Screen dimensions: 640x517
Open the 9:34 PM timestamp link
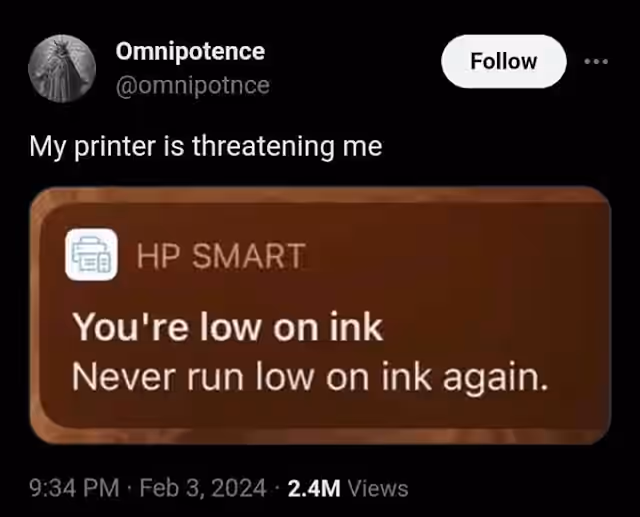point(74,488)
